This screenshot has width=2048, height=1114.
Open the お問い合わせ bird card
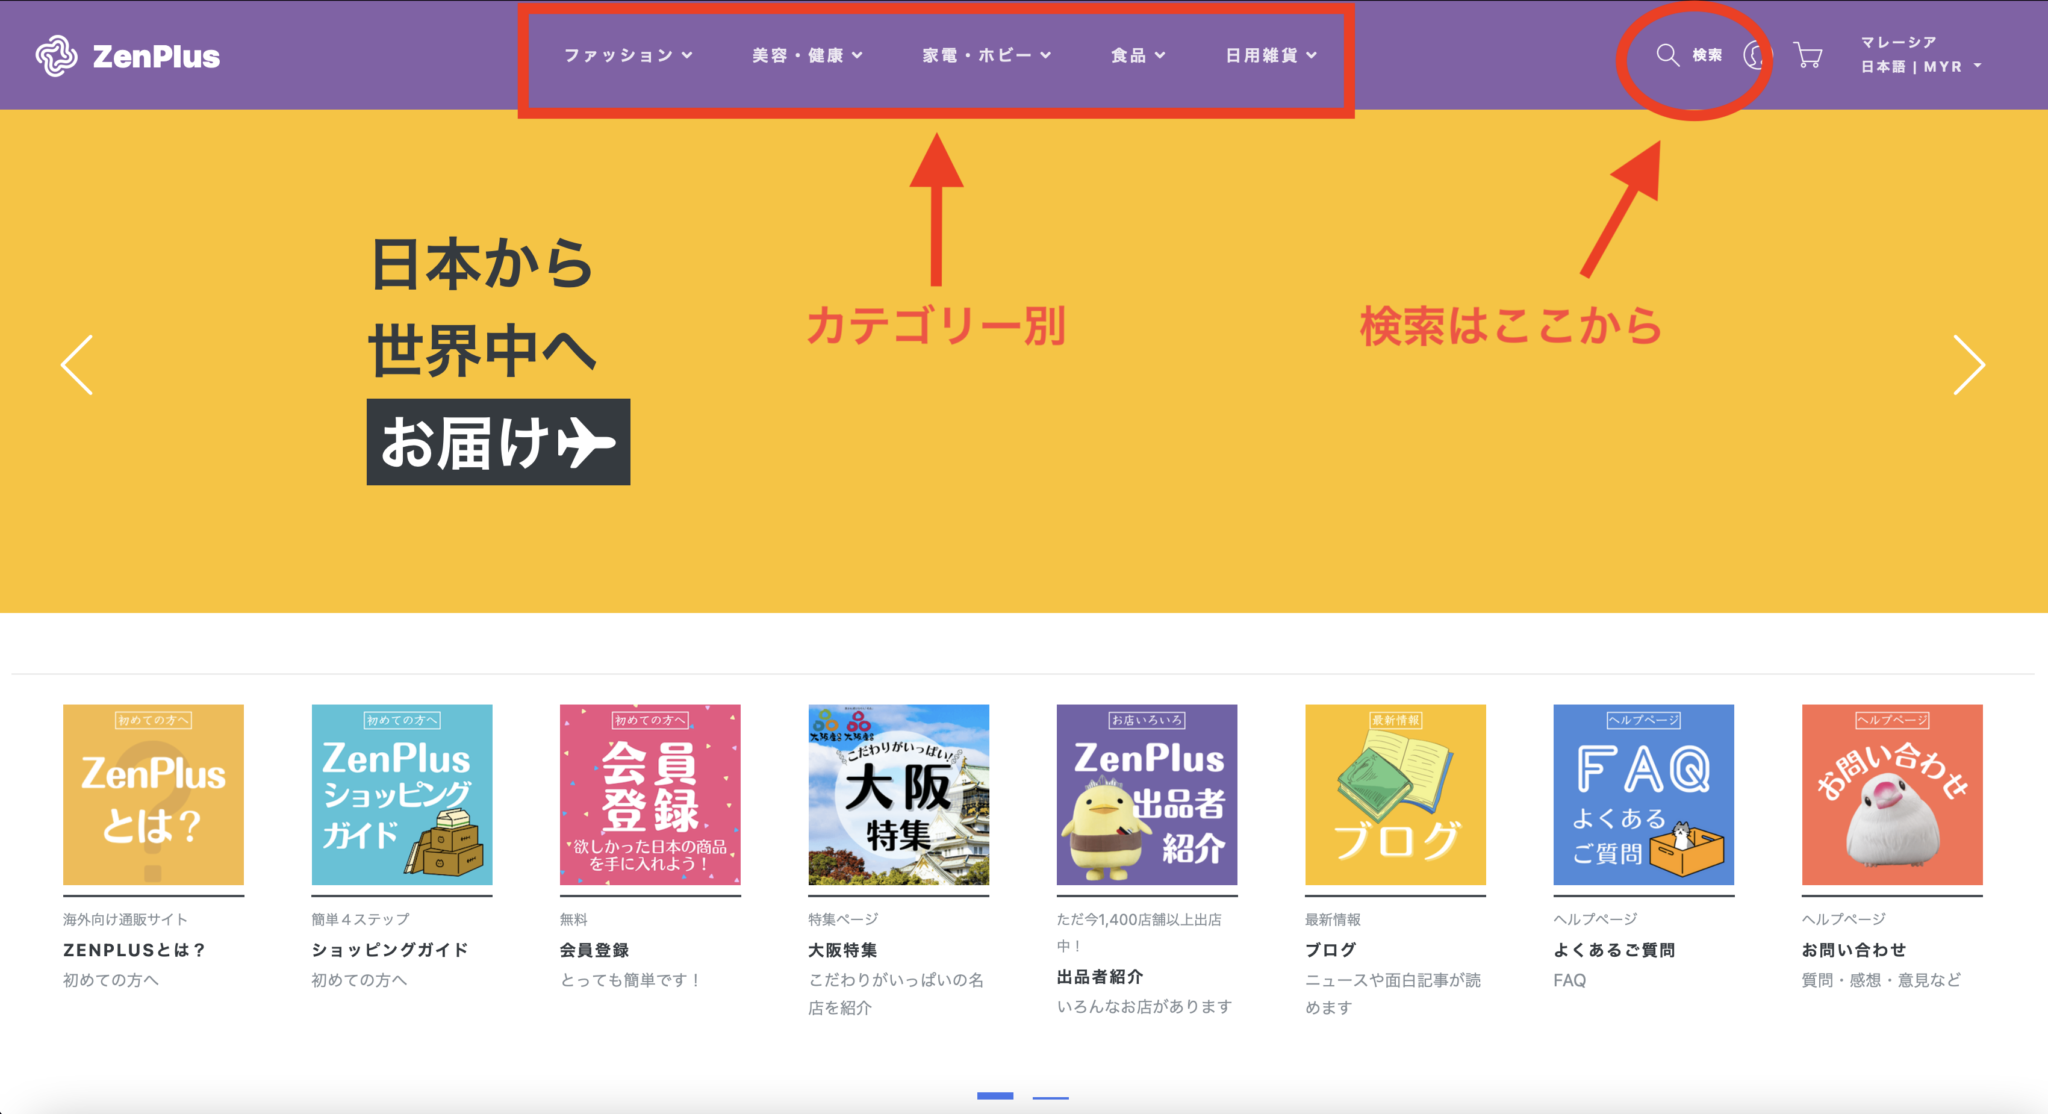point(1890,793)
